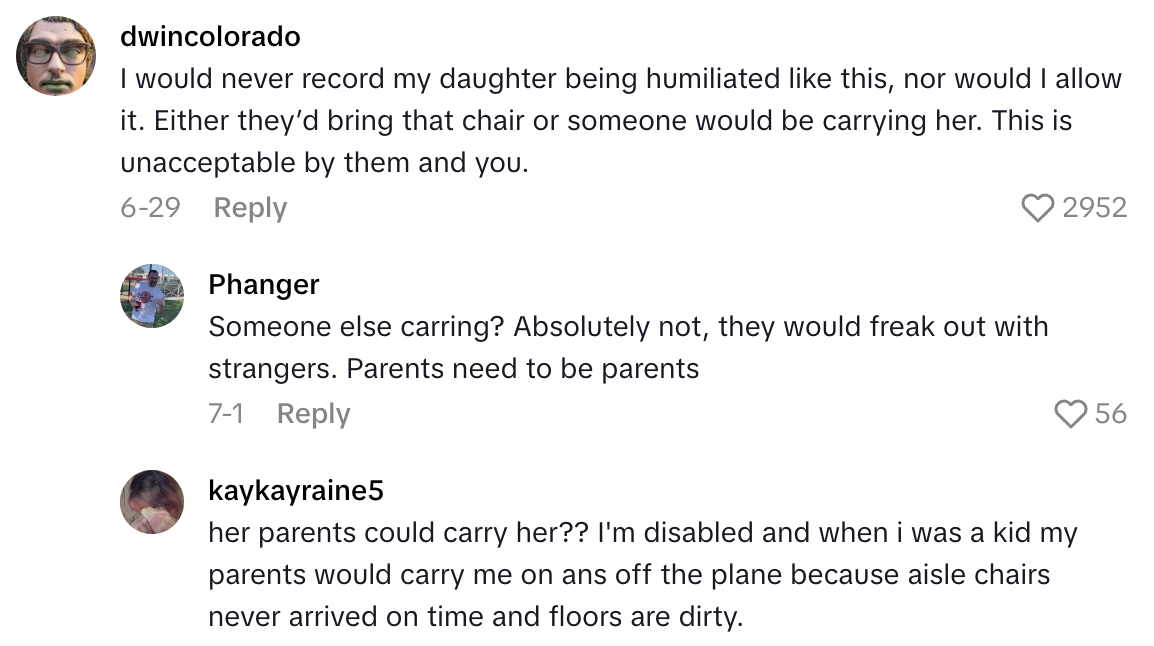Open Phanger's username link

(x=263, y=284)
